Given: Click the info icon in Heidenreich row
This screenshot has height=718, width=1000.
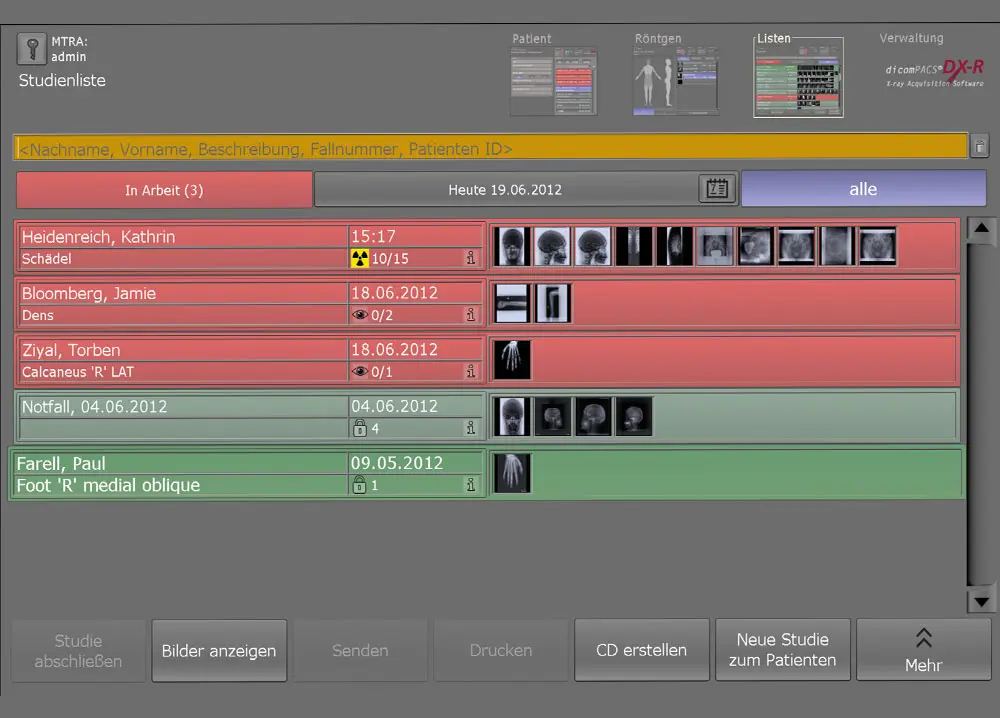Looking at the screenshot, I should tap(470, 259).
